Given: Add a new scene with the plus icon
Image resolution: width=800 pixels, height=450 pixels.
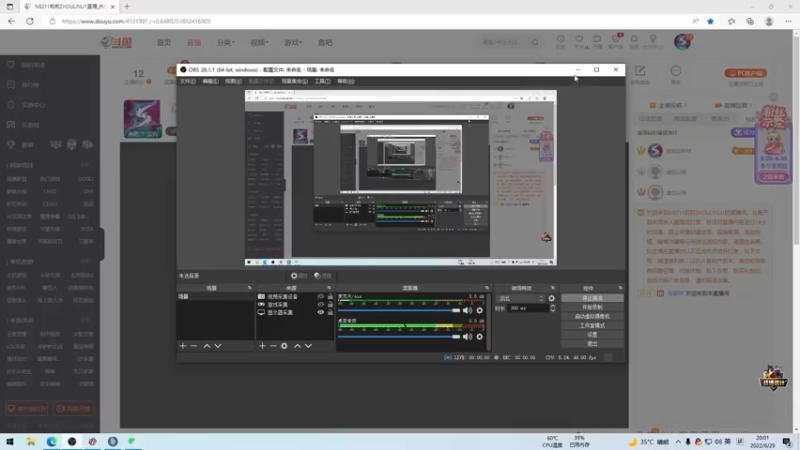Looking at the screenshot, I should [x=183, y=346].
